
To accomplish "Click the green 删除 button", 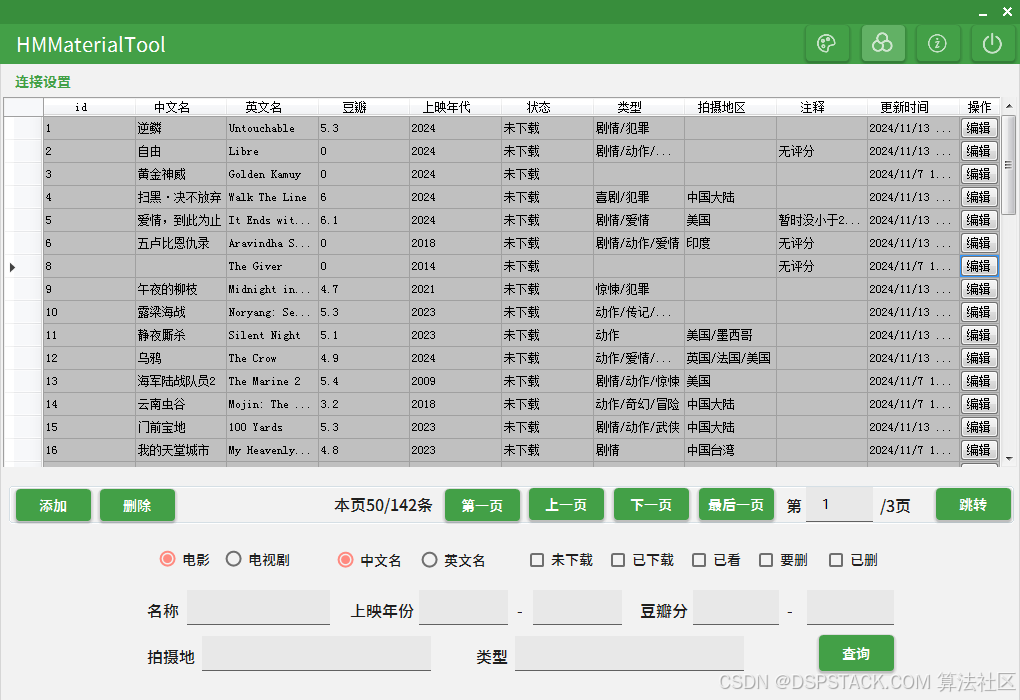I will tap(137, 505).
